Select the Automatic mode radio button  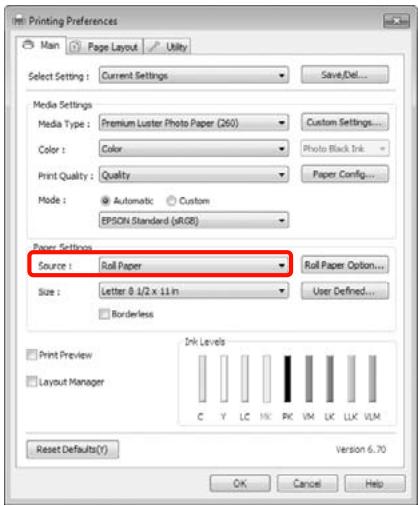105,201
